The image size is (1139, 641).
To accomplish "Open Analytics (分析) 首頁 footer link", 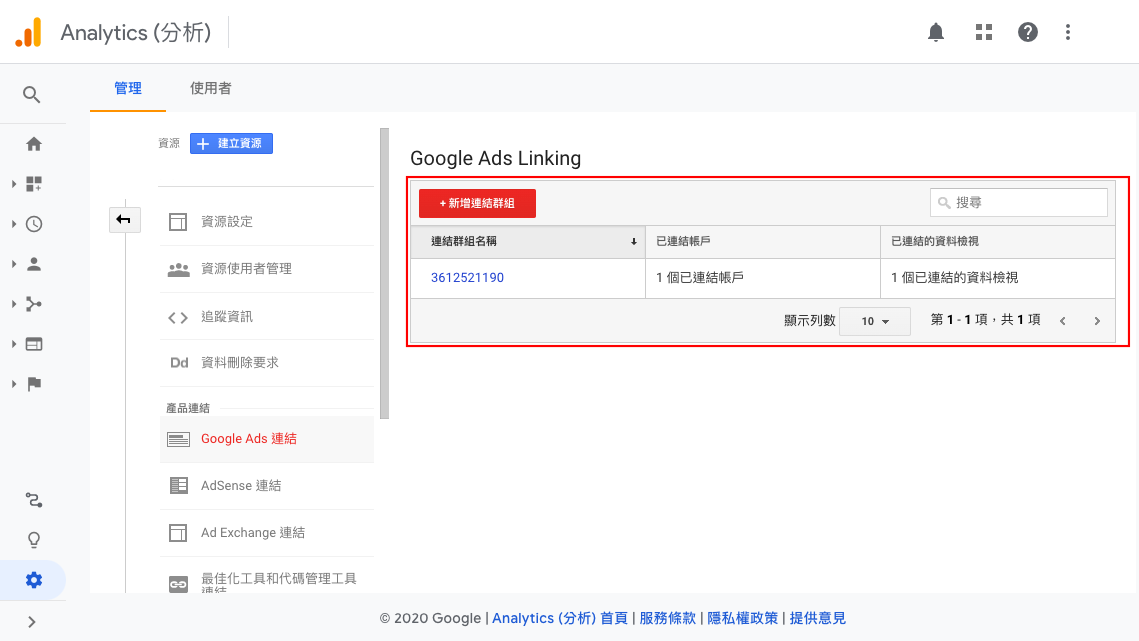I will 560,618.
